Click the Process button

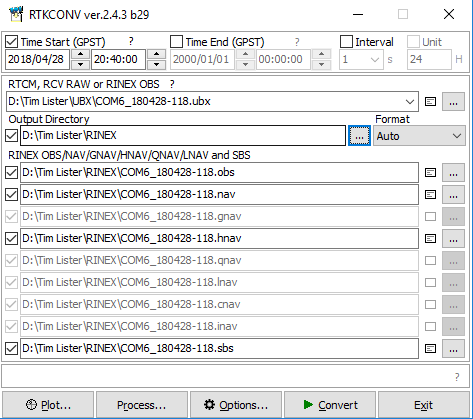[142, 405]
